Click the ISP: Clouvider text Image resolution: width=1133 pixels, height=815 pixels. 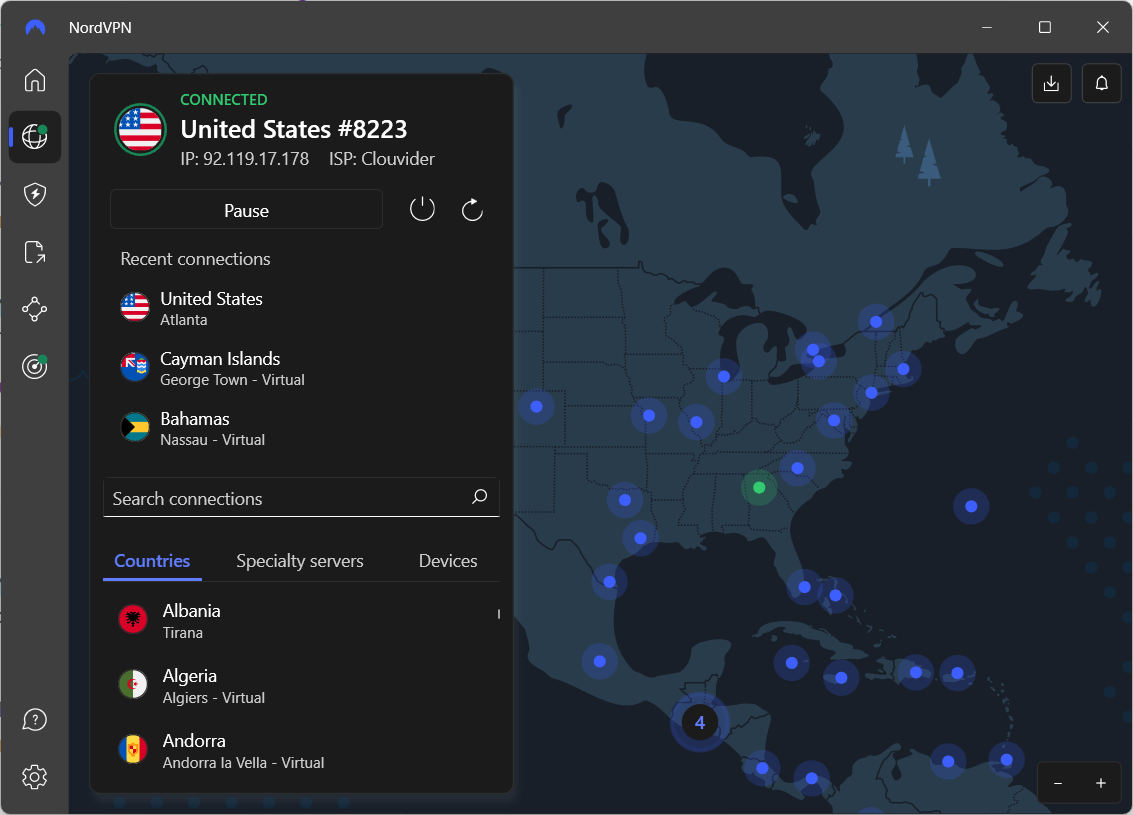tap(382, 159)
